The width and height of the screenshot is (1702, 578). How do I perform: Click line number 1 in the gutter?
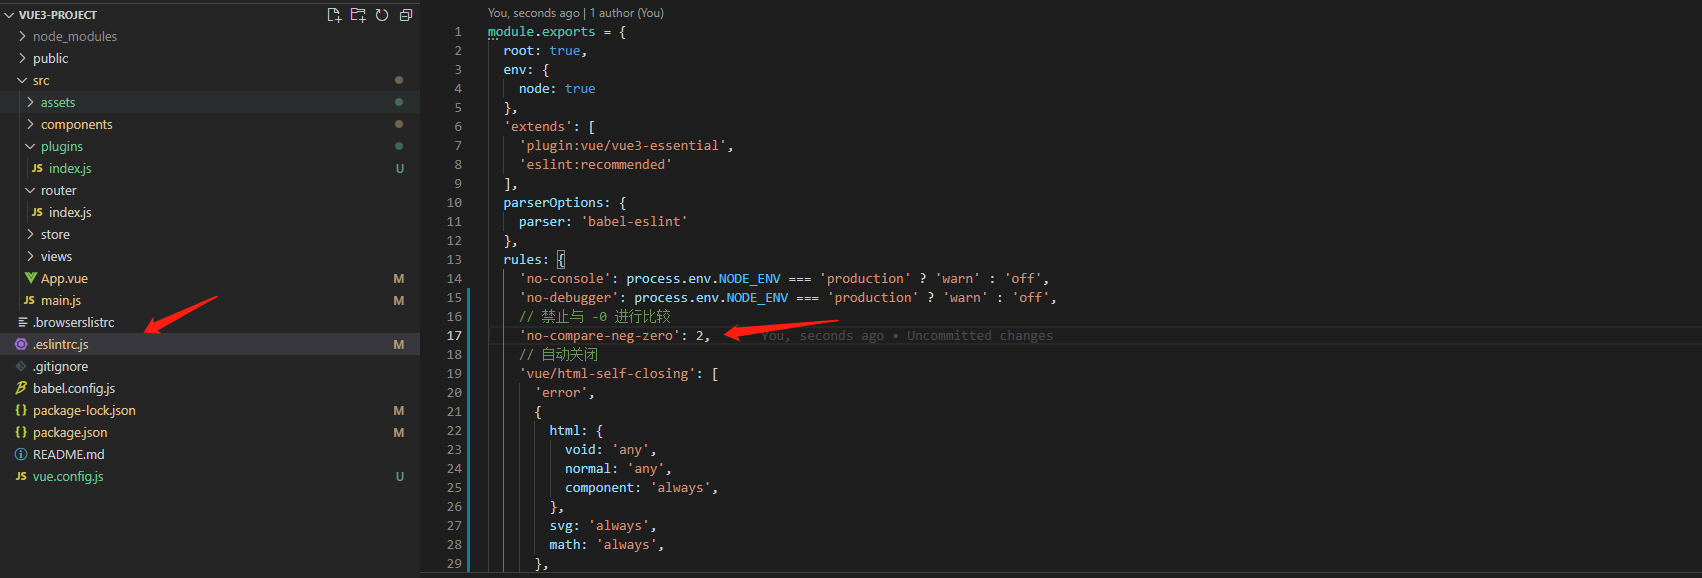[458, 31]
